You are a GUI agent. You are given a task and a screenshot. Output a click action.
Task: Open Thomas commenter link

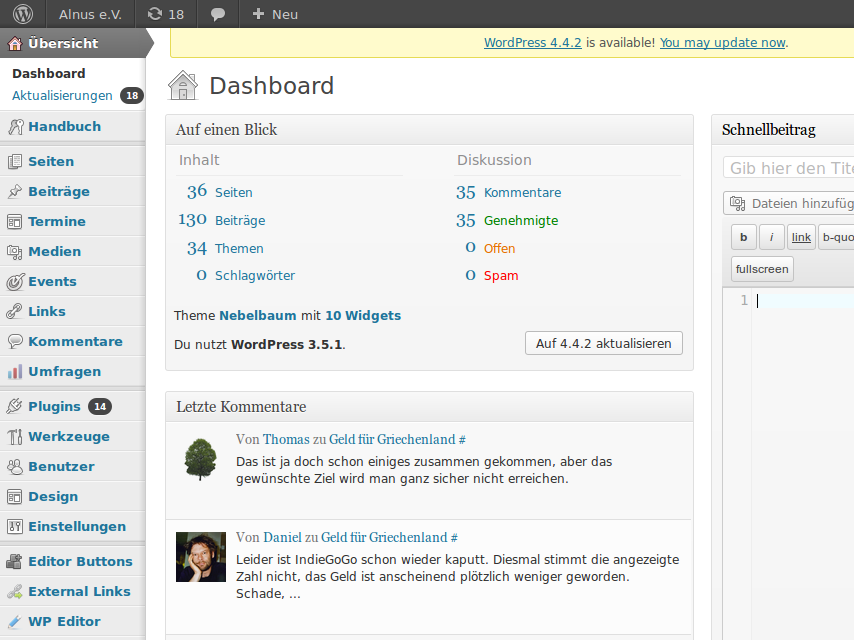[286, 440]
